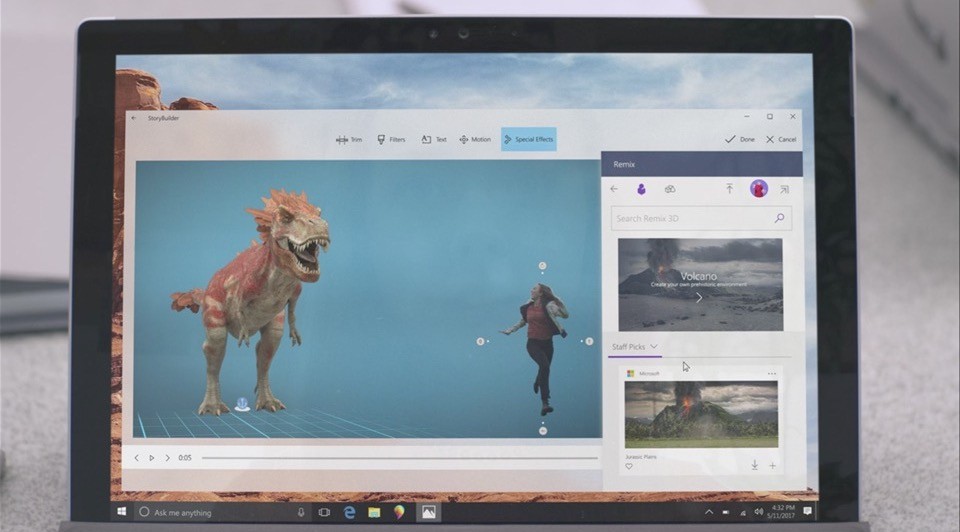Show hidden system tray icons
Screen dimensions: 960x532
point(709,512)
